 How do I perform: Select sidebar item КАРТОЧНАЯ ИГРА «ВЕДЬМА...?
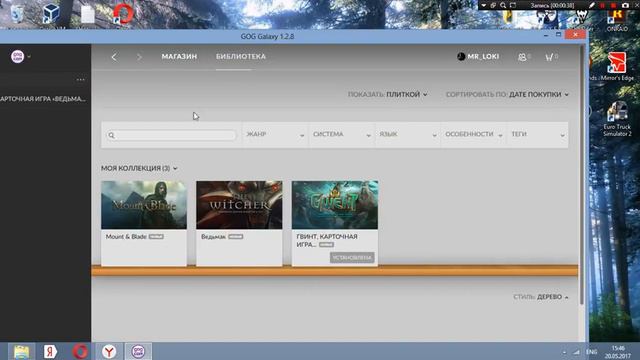pos(43,99)
